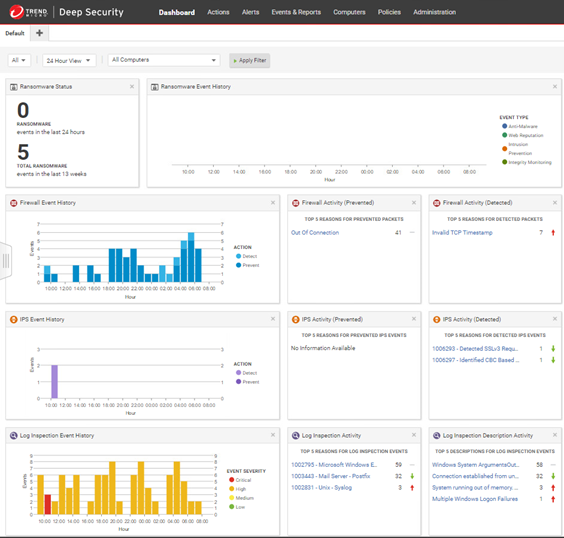This screenshot has width=564, height=538.
Task: Close the IPS Event History widget
Action: (273, 319)
